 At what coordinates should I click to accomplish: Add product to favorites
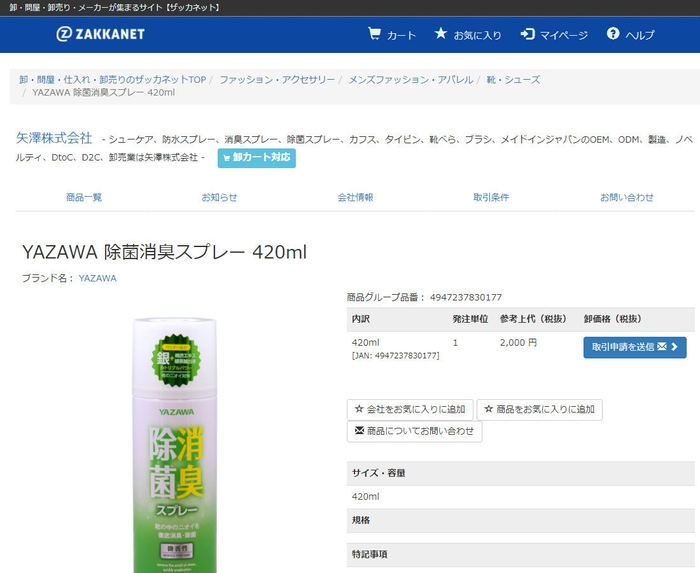coord(540,410)
